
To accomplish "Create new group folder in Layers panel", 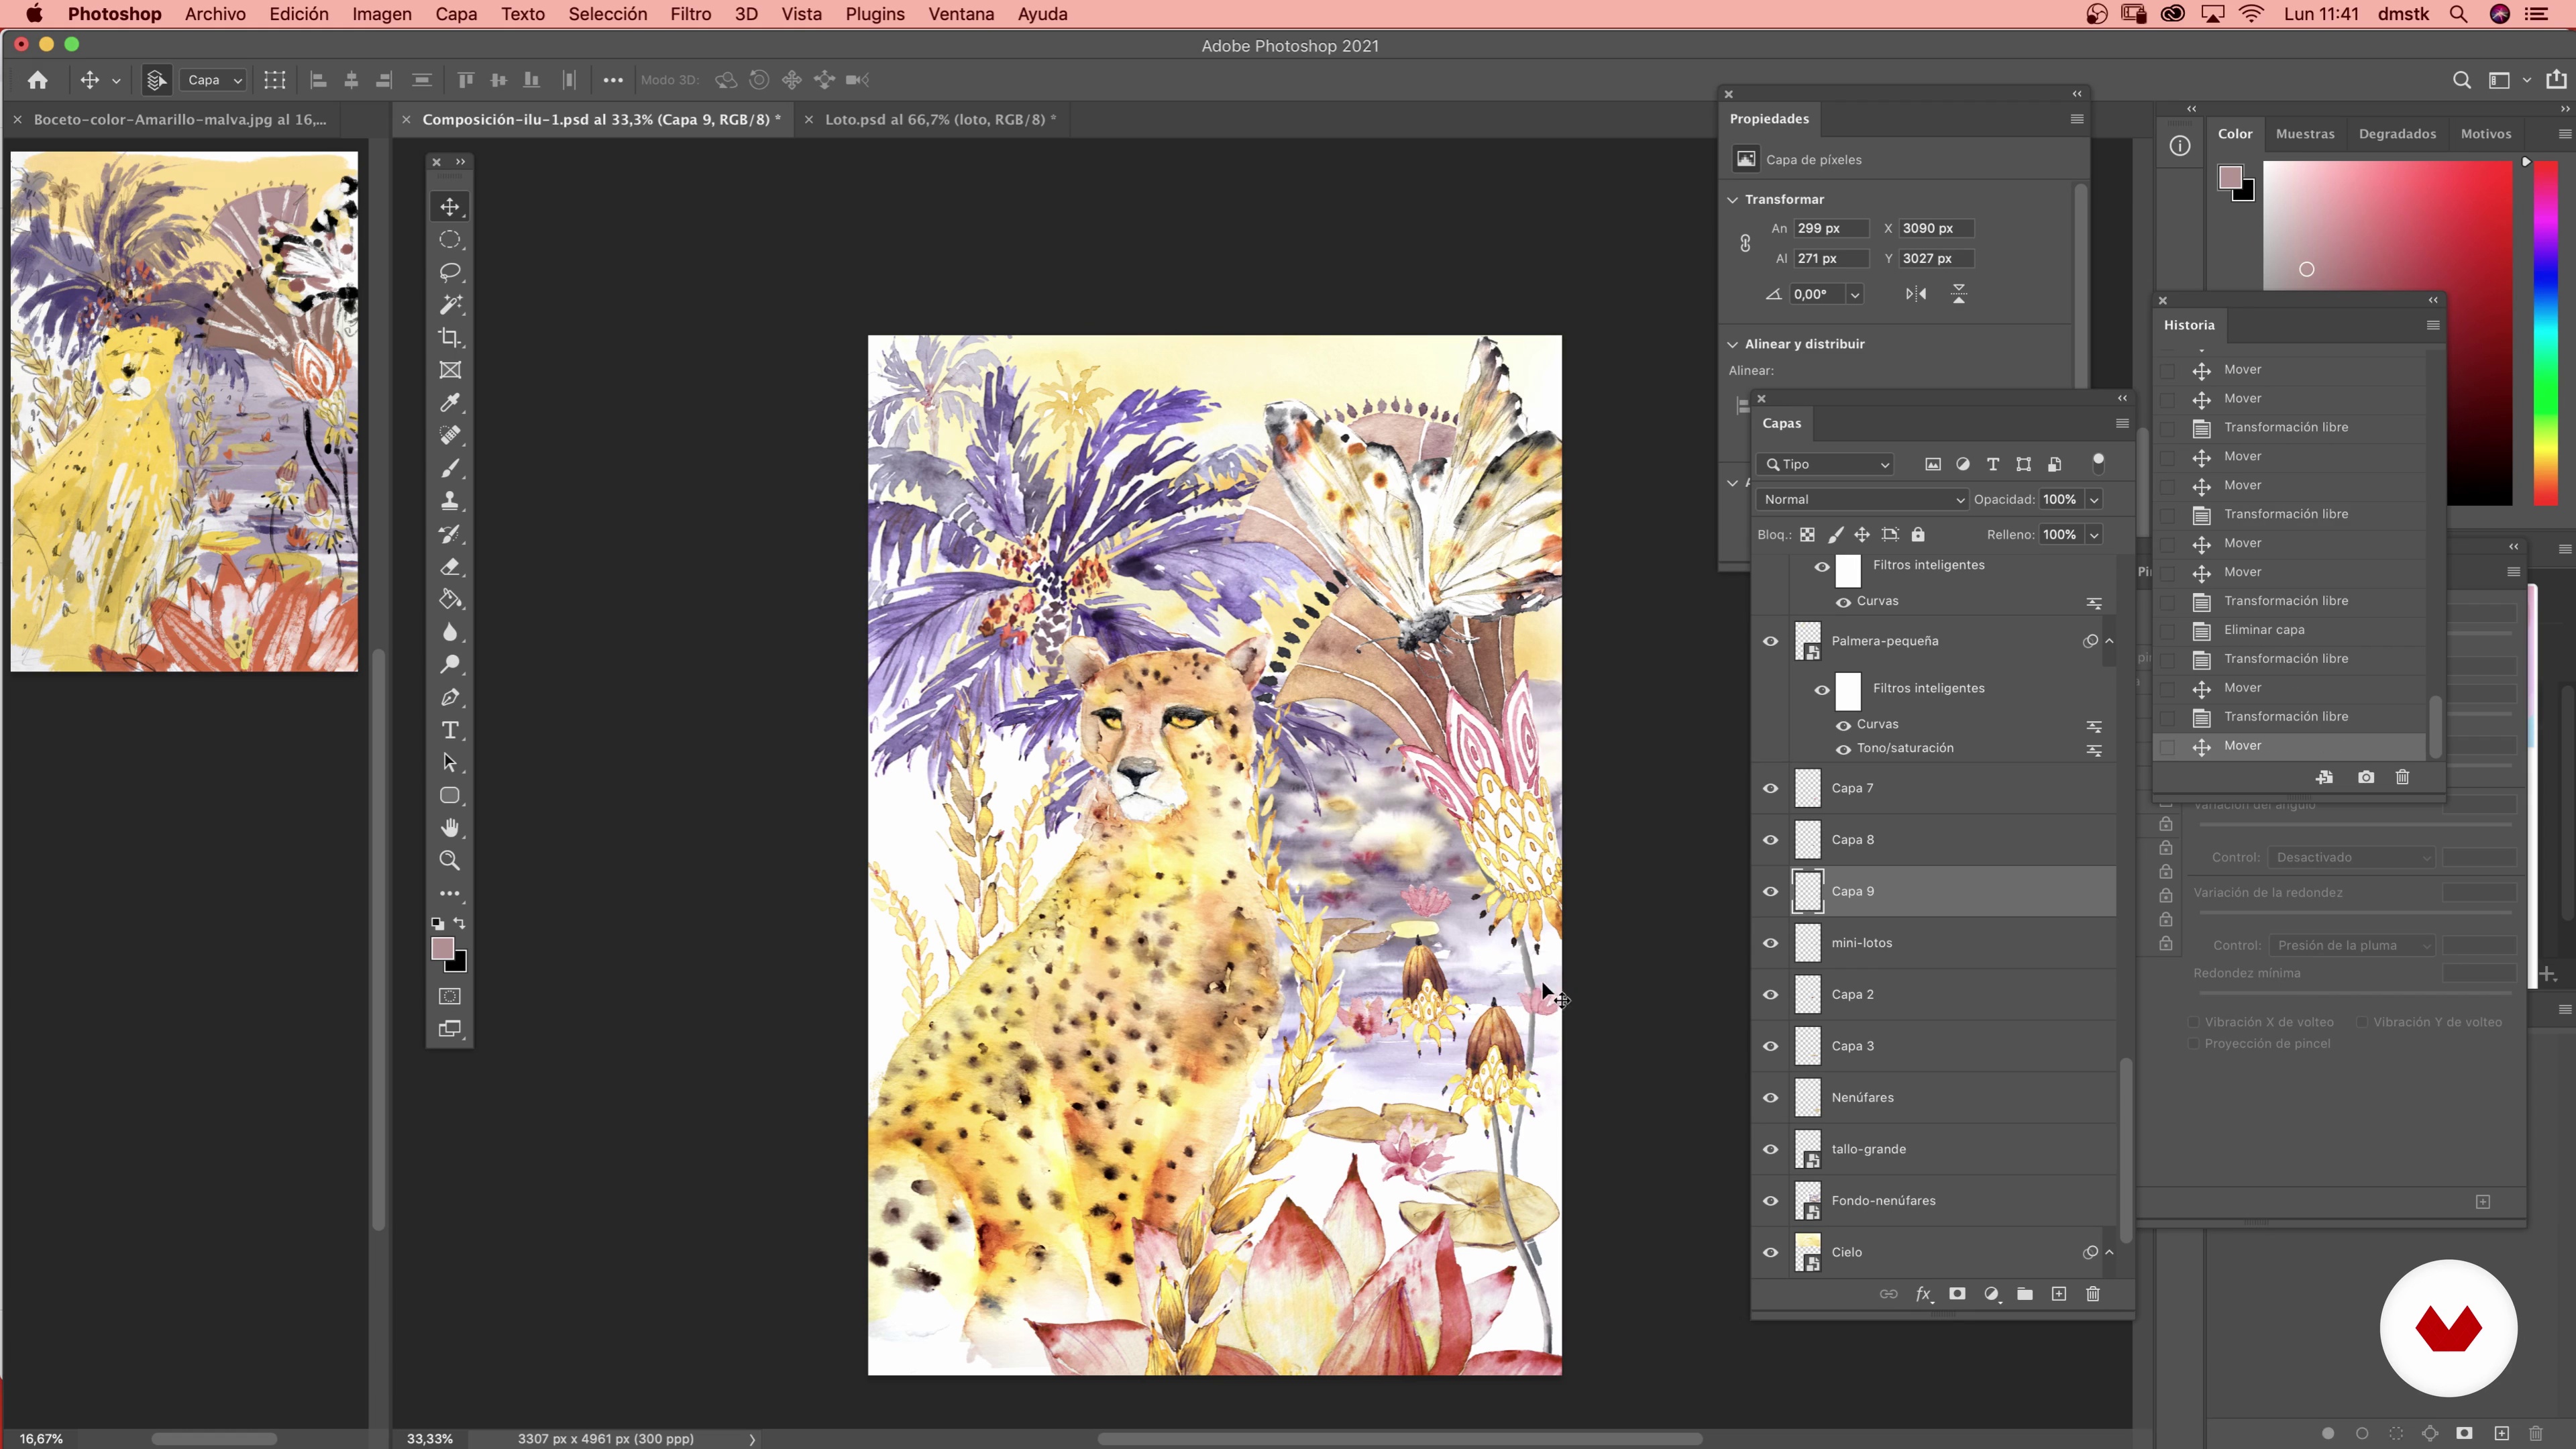I will click(x=2025, y=1294).
